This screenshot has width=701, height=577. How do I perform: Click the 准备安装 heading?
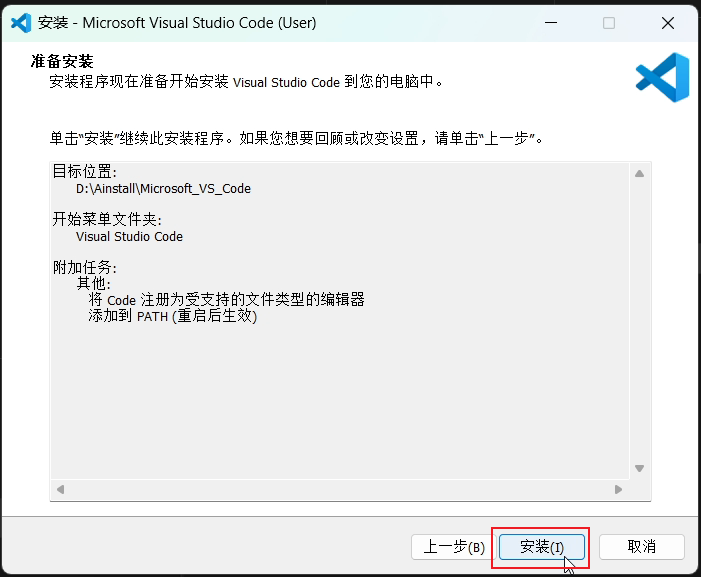coord(62,61)
